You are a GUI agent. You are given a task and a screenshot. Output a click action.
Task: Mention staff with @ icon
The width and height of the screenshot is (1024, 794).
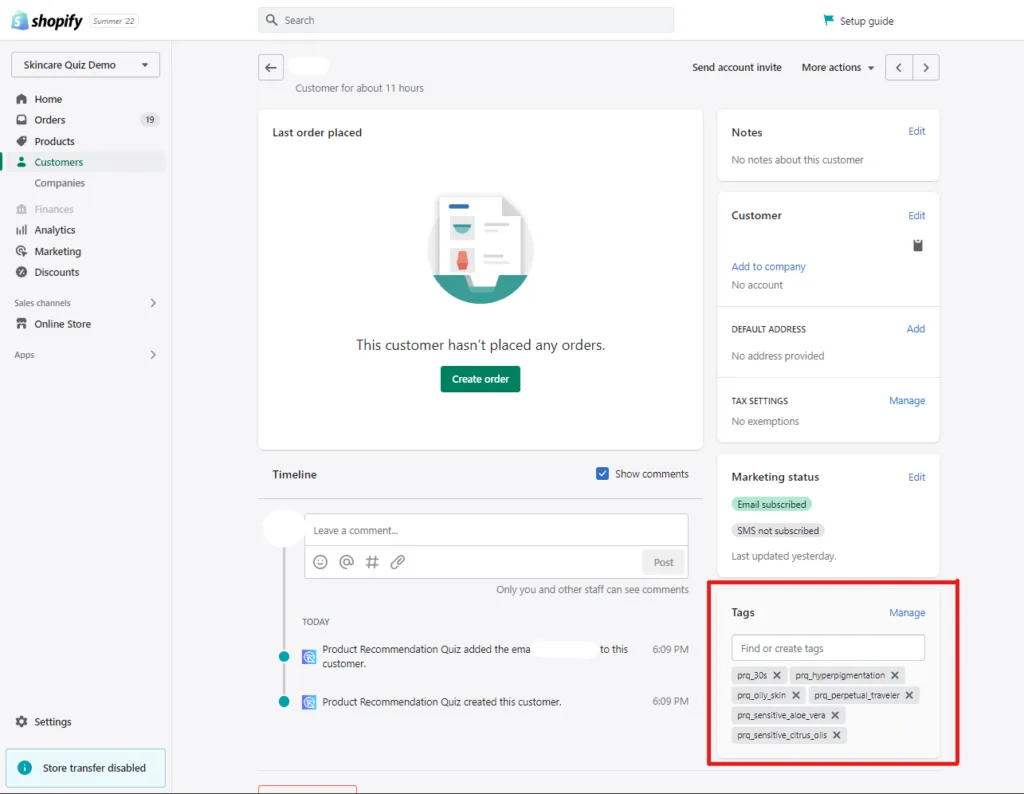[346, 562]
